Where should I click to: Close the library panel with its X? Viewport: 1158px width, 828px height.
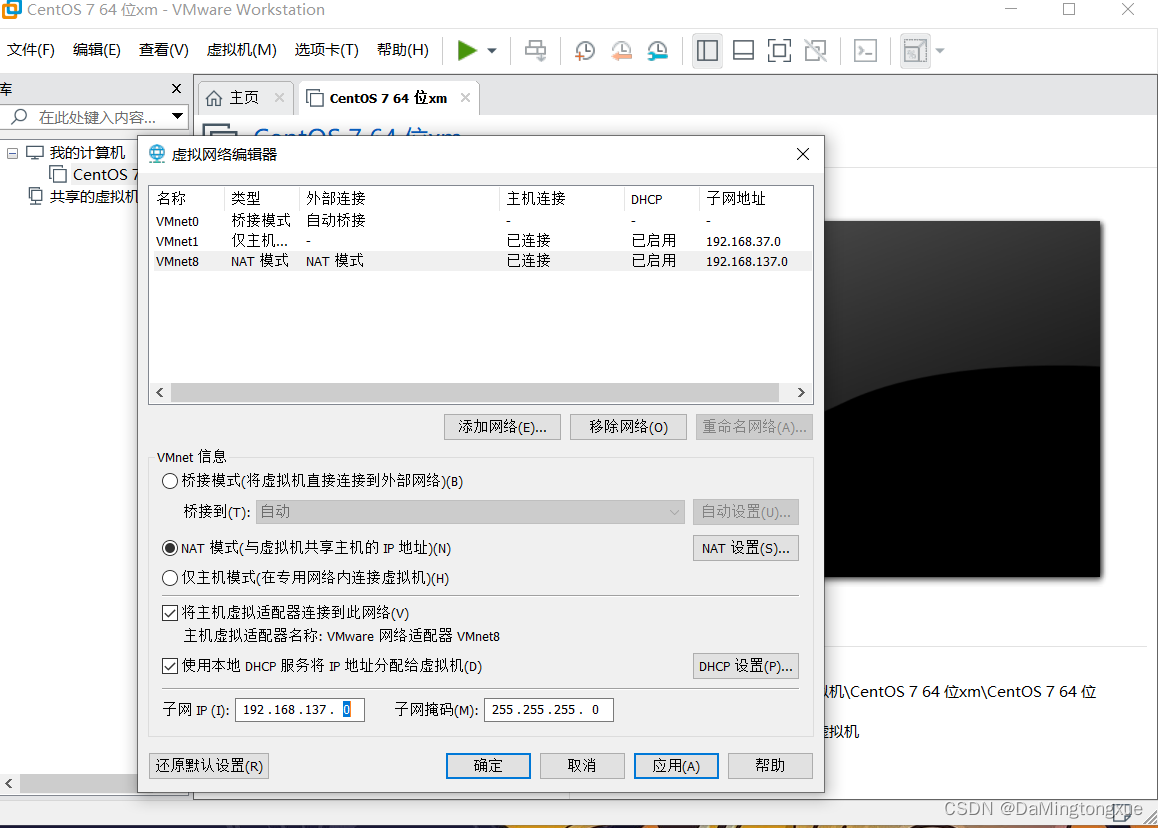pyautogui.click(x=176, y=89)
